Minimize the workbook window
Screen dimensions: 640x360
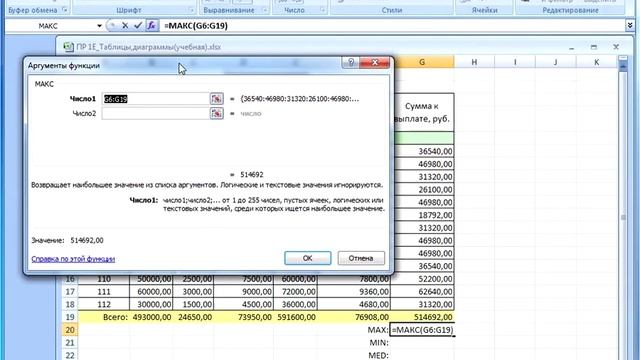[571, 47]
